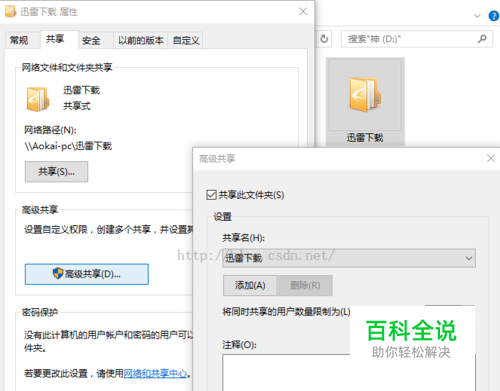Click 将同时共享的用户数量限制为(L) label
Viewport: 500px width, 391px height.
286,312
